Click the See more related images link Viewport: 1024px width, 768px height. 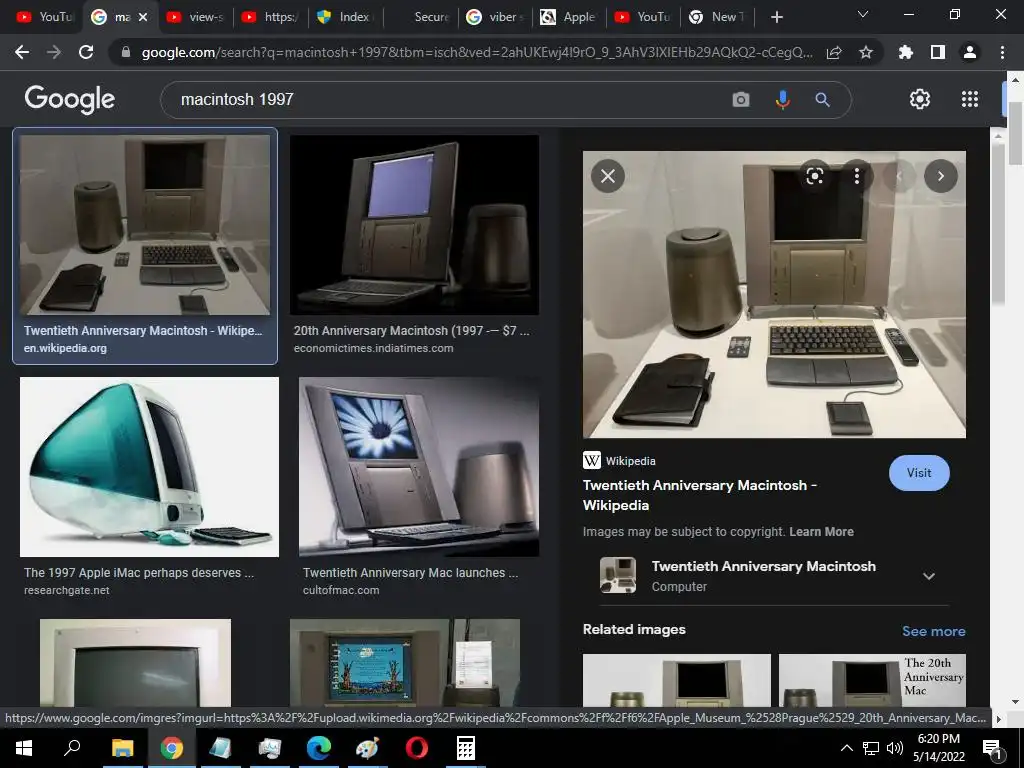point(933,631)
